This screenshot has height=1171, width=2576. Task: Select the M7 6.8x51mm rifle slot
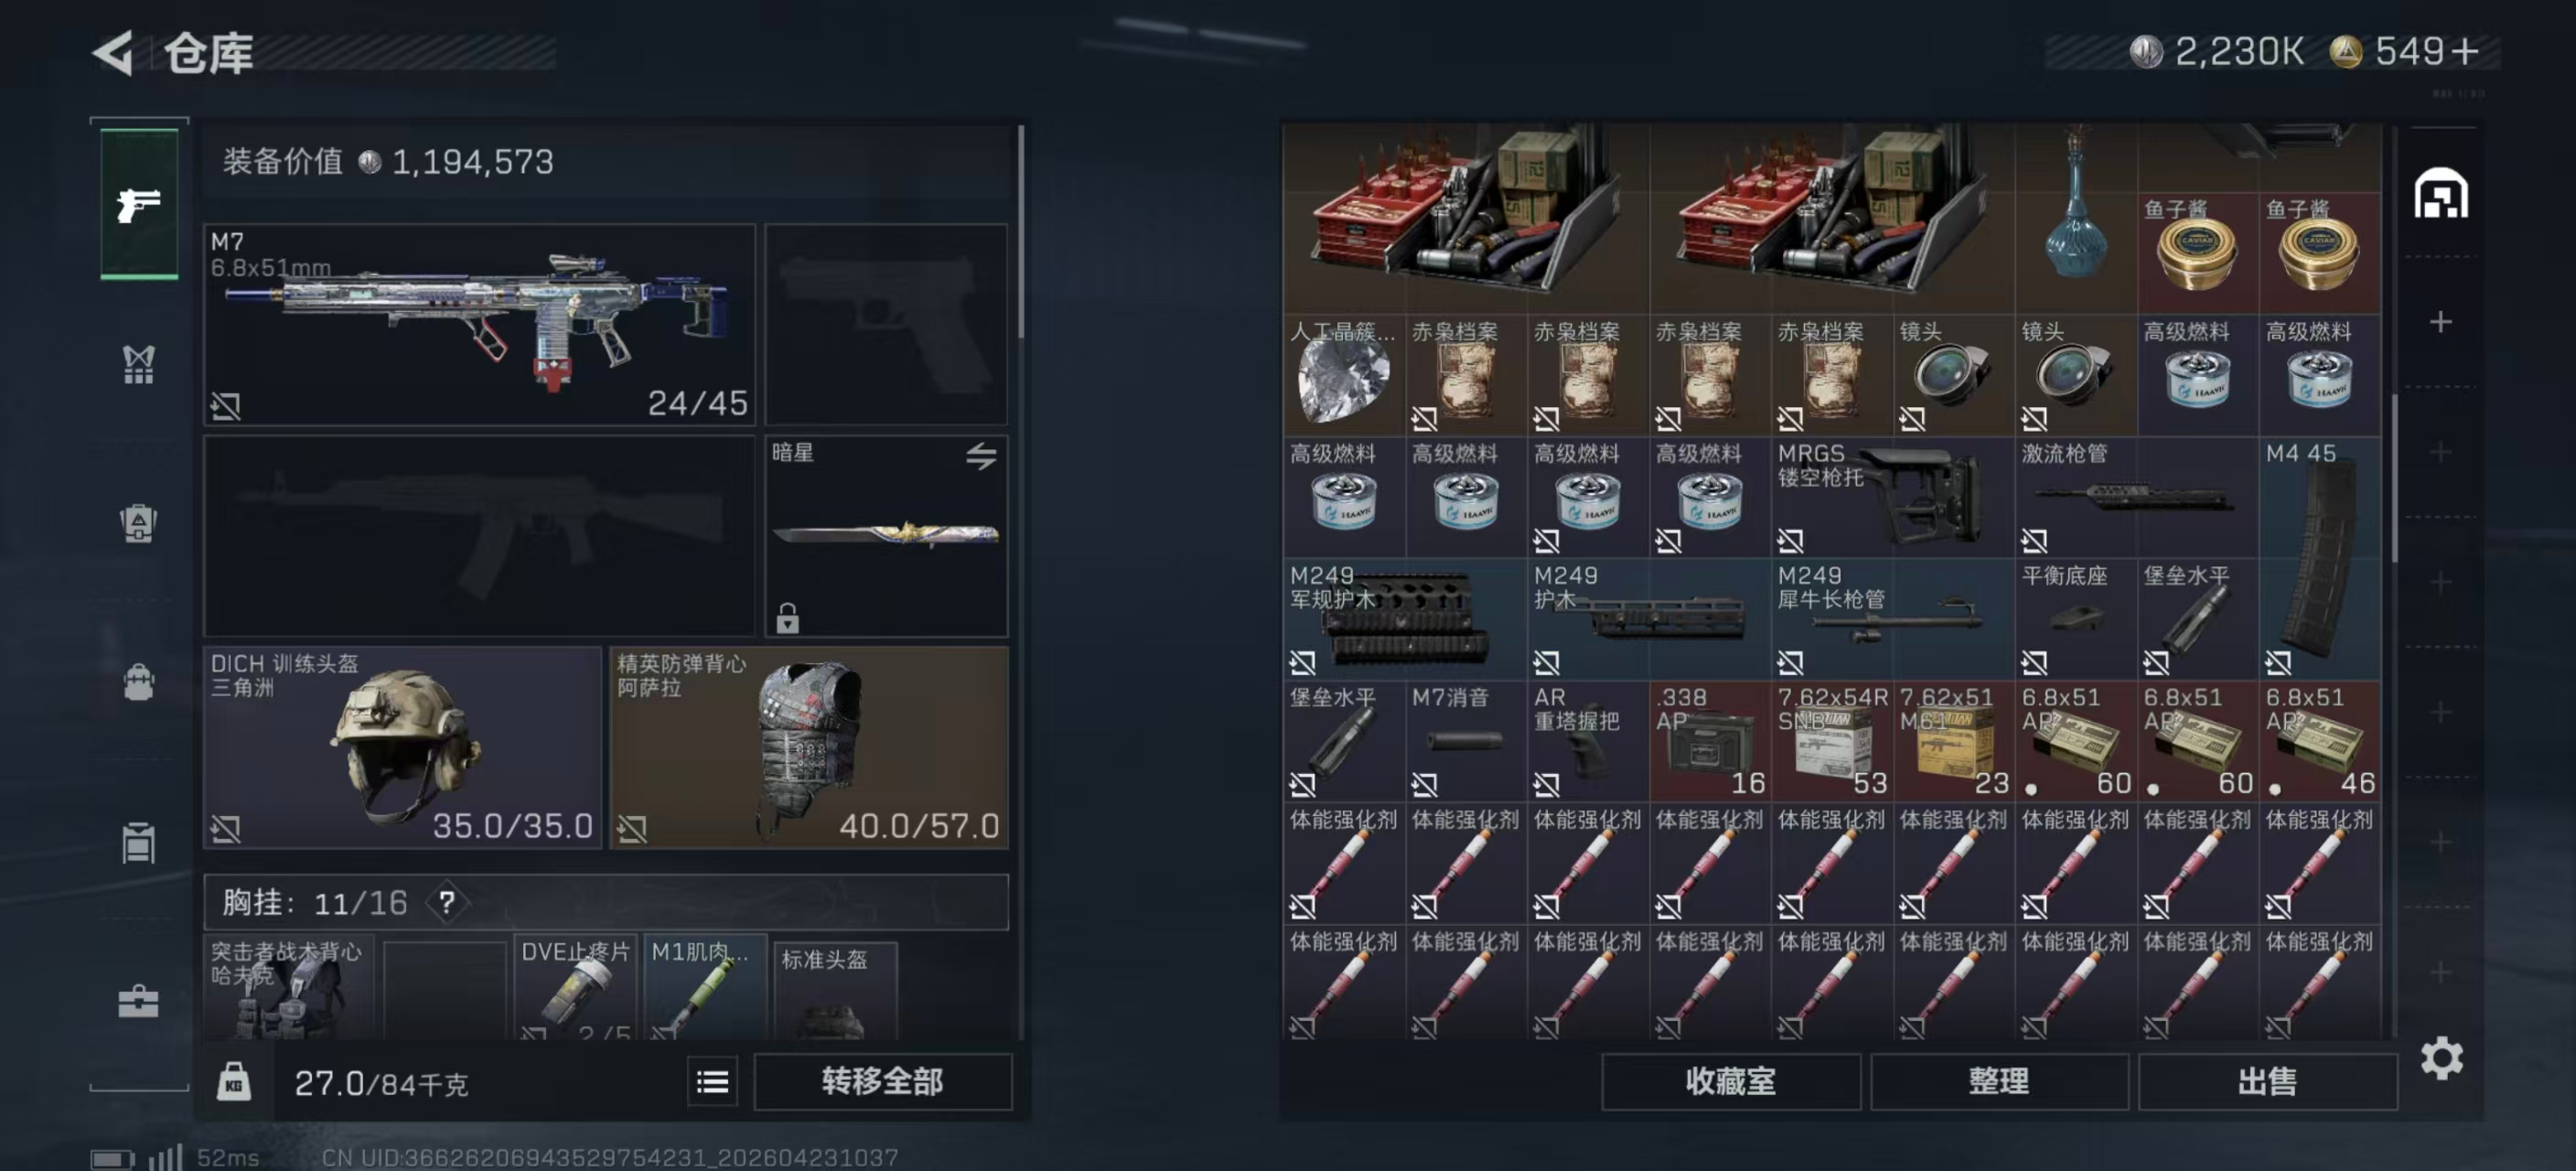tap(480, 325)
